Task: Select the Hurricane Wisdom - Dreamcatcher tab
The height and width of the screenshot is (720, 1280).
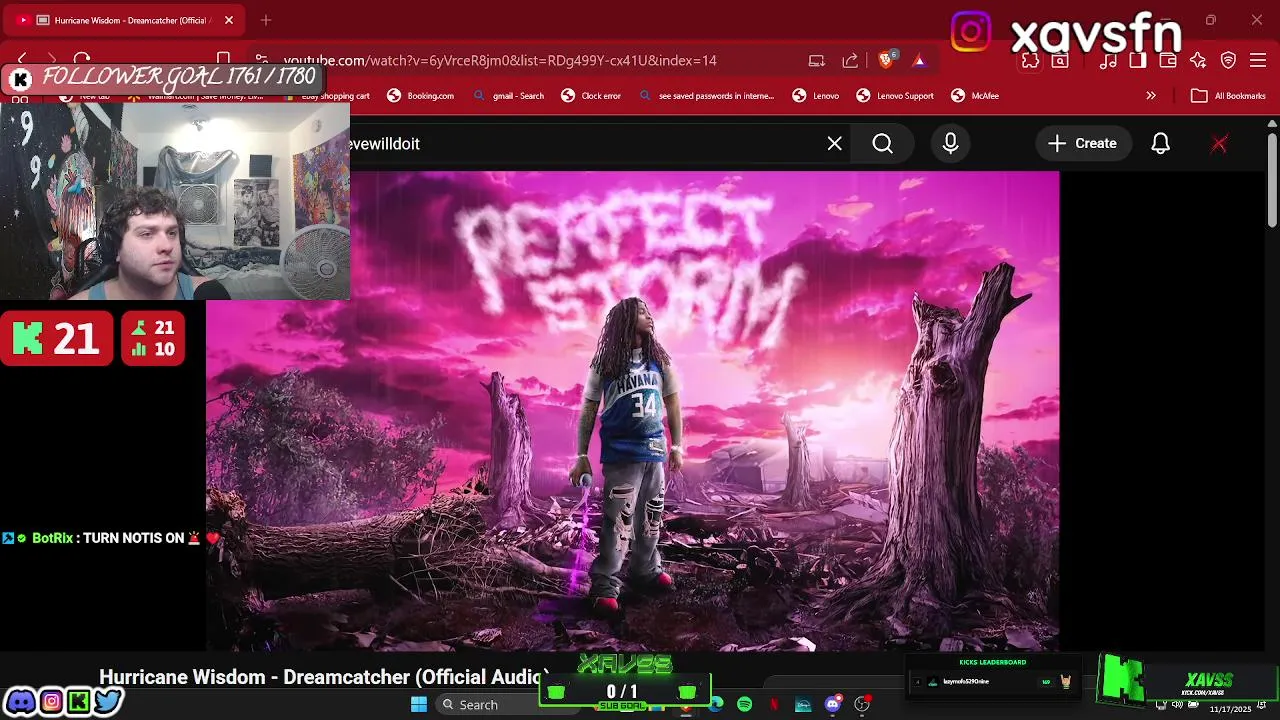Action: point(124,20)
